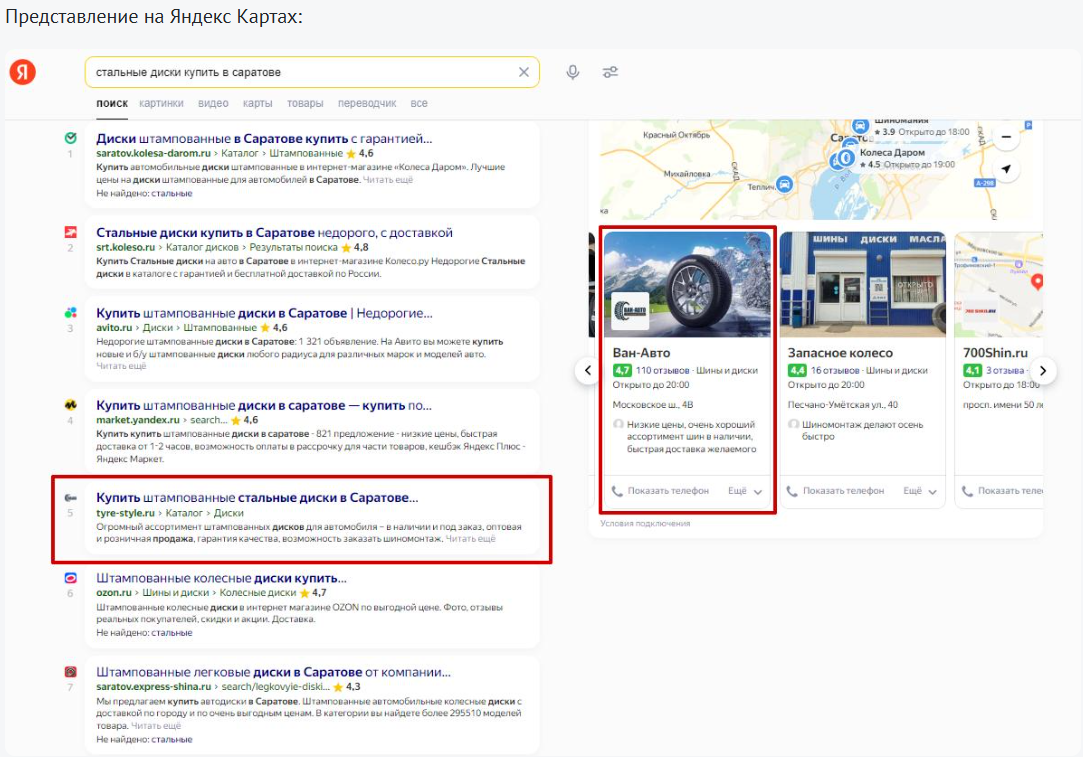Open Запасное колесо '16 отзывов' reviews
1083x757 pixels.
pos(834,370)
